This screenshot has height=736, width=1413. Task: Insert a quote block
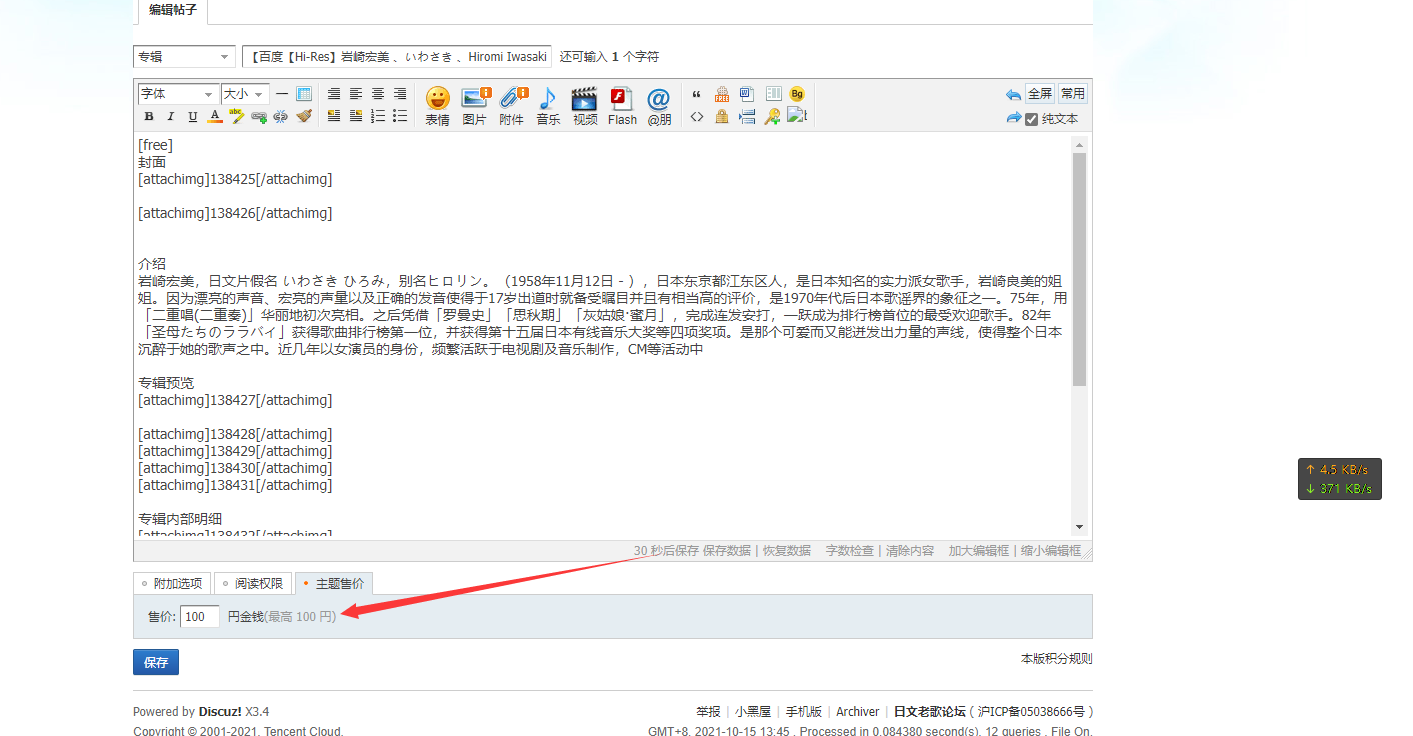tap(697, 94)
